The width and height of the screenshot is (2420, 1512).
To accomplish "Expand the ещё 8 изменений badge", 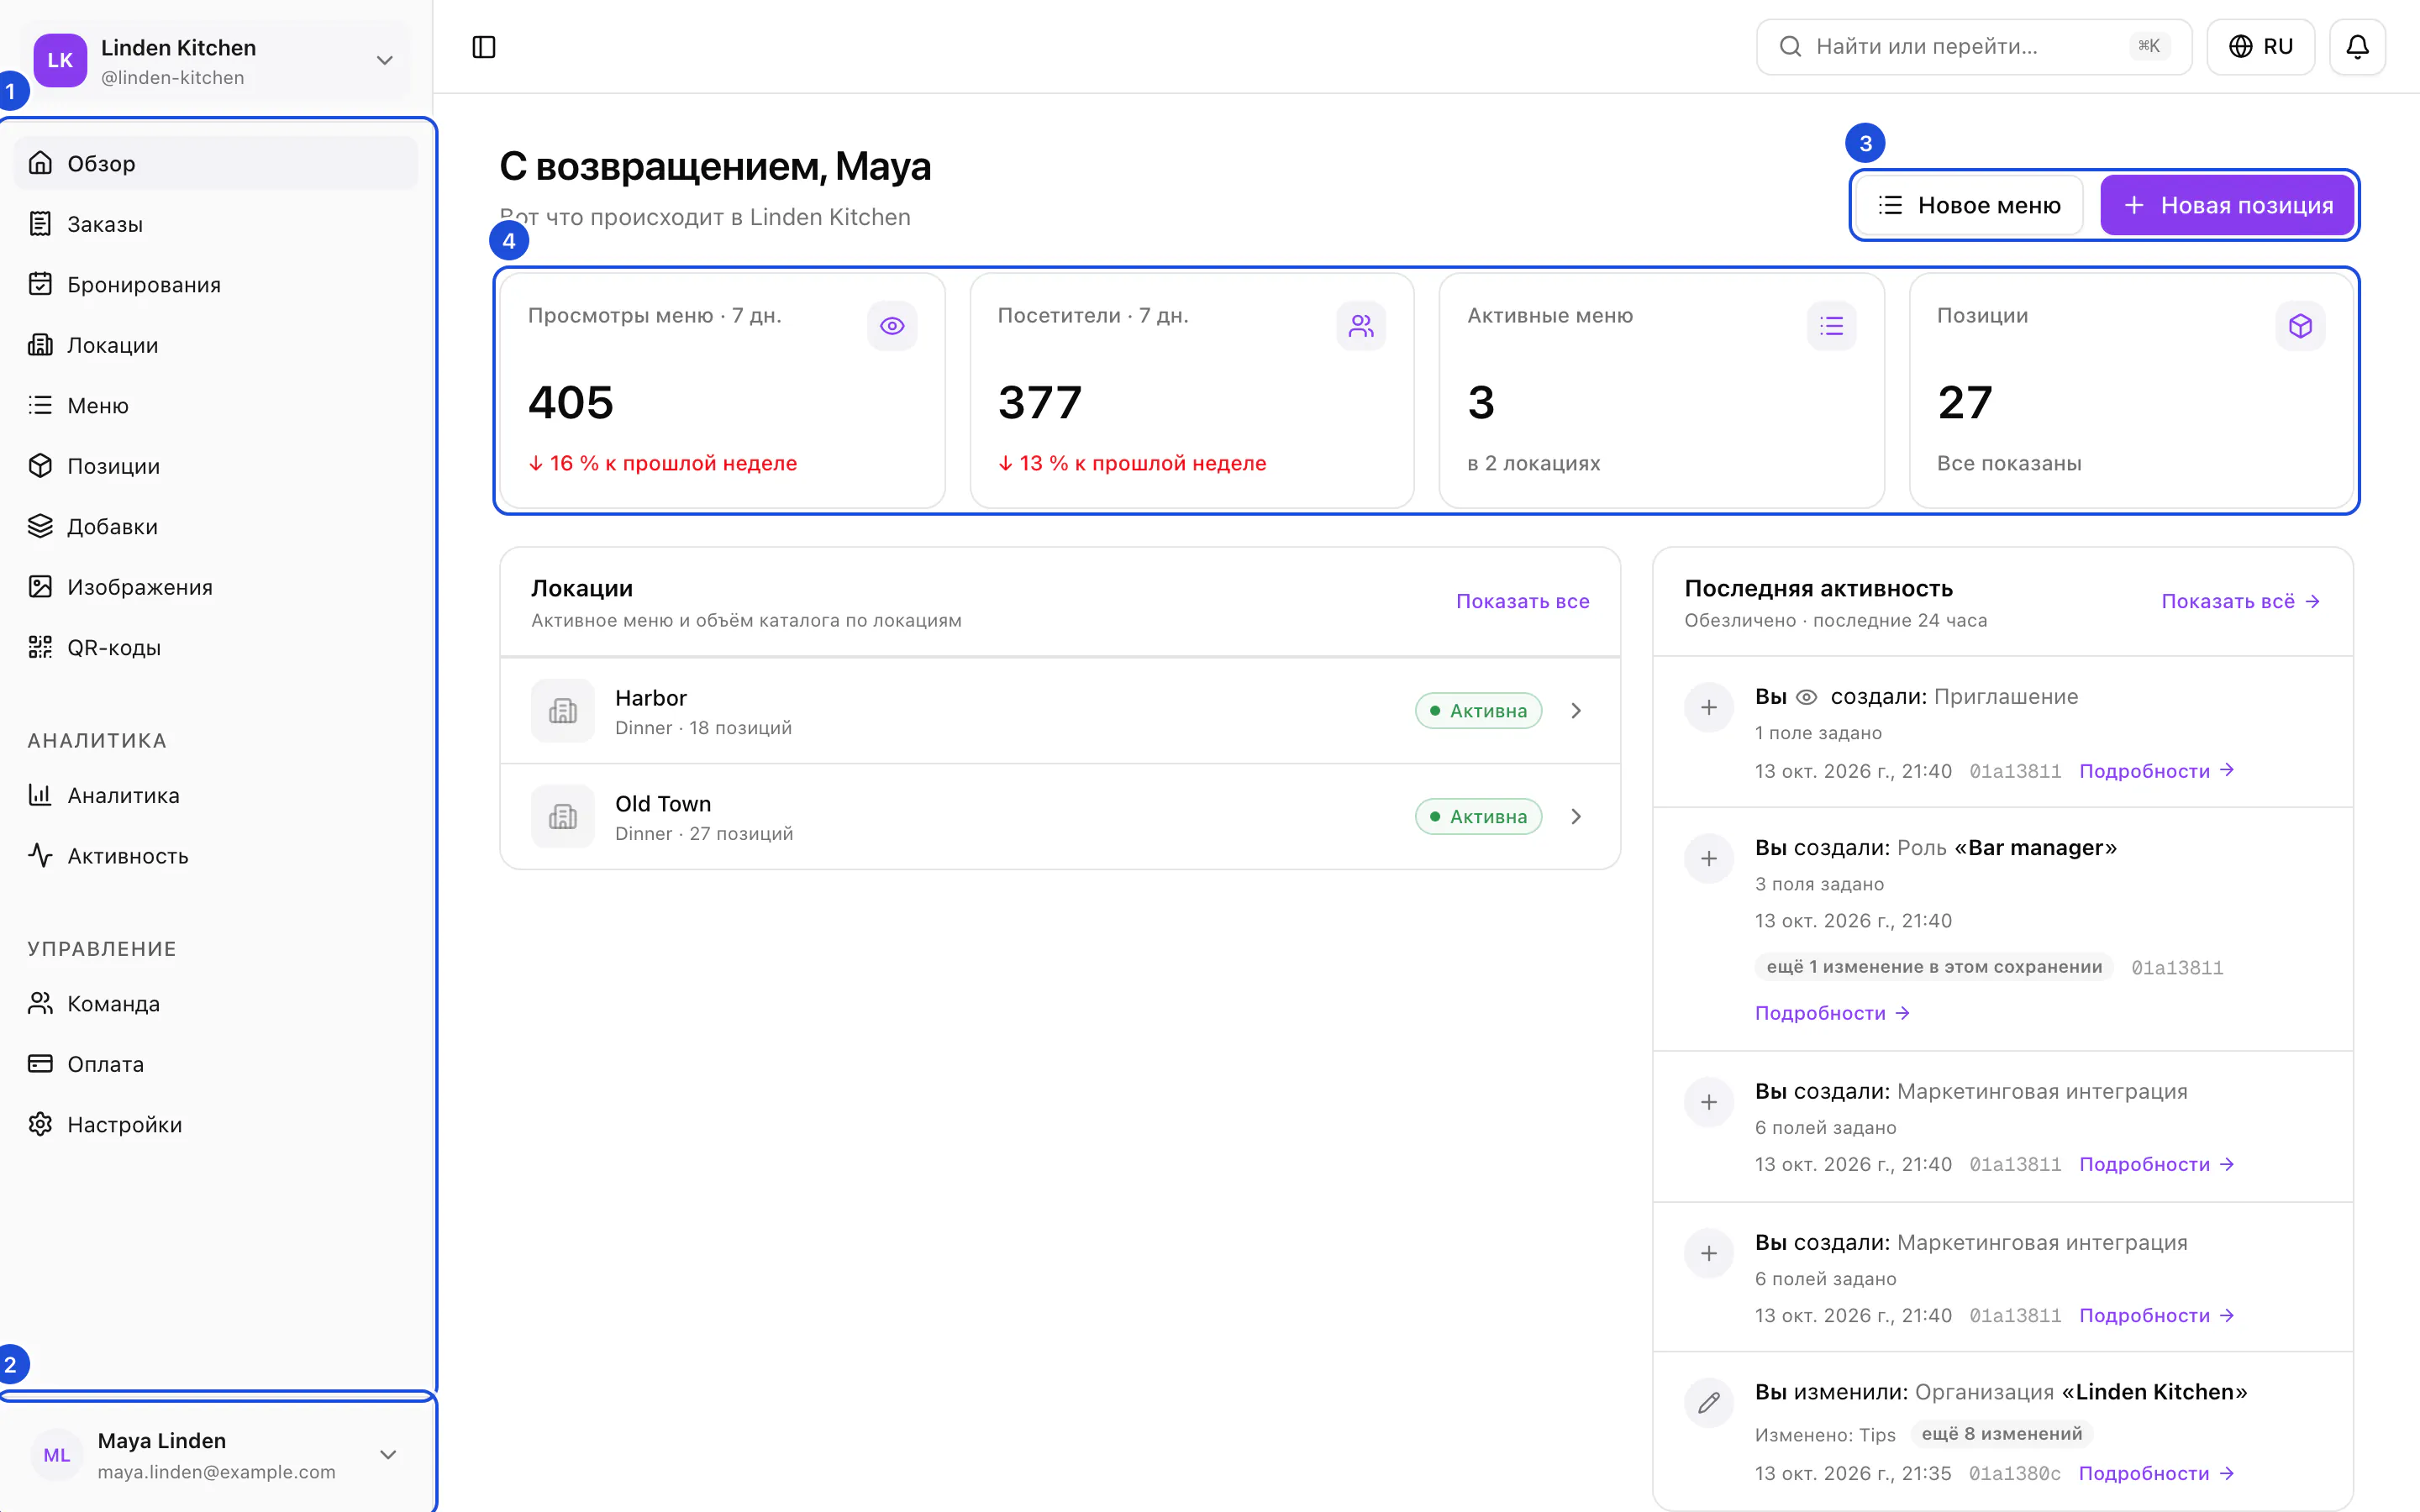I will point(2002,1434).
